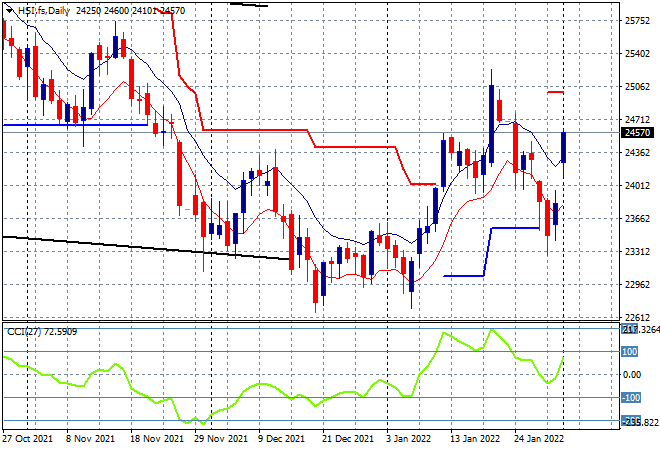
Task: Click the 24 Jan 2022 date label
Action: coord(539,439)
